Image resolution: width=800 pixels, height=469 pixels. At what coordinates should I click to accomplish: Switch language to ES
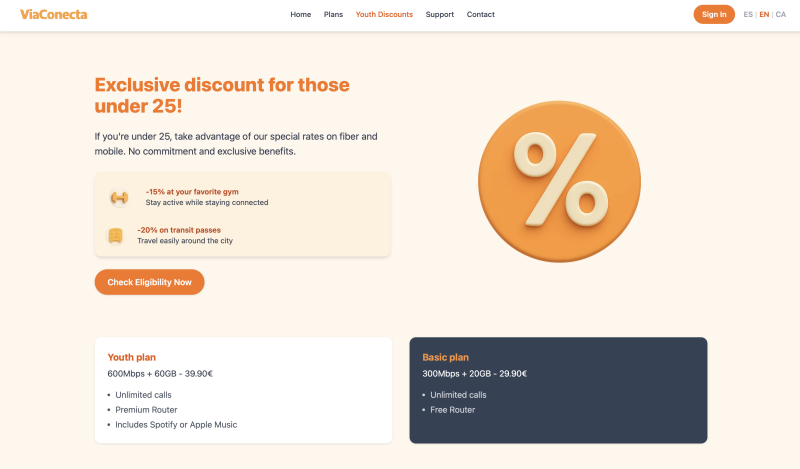point(748,15)
